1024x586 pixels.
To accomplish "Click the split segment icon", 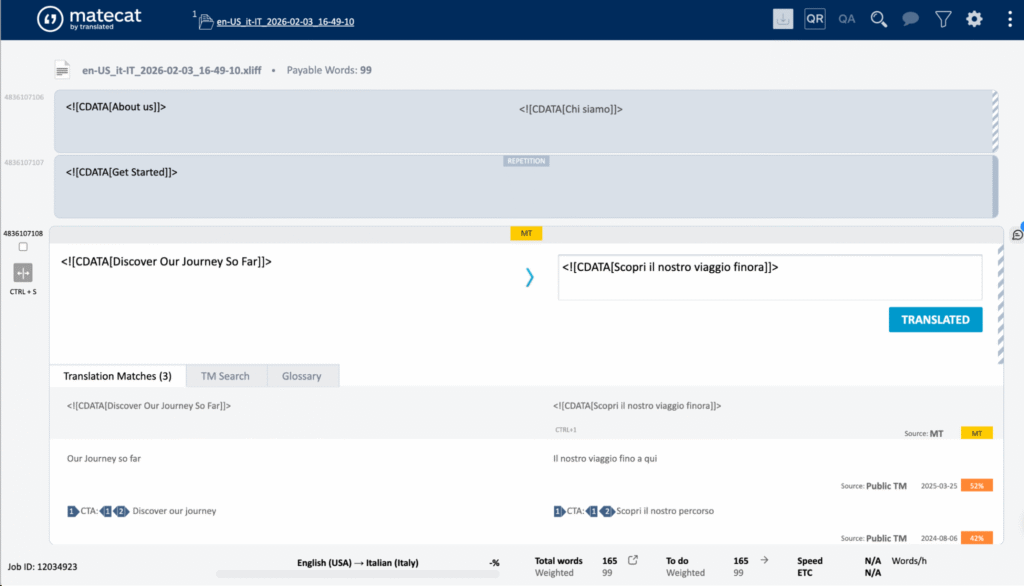I will coord(23,272).
